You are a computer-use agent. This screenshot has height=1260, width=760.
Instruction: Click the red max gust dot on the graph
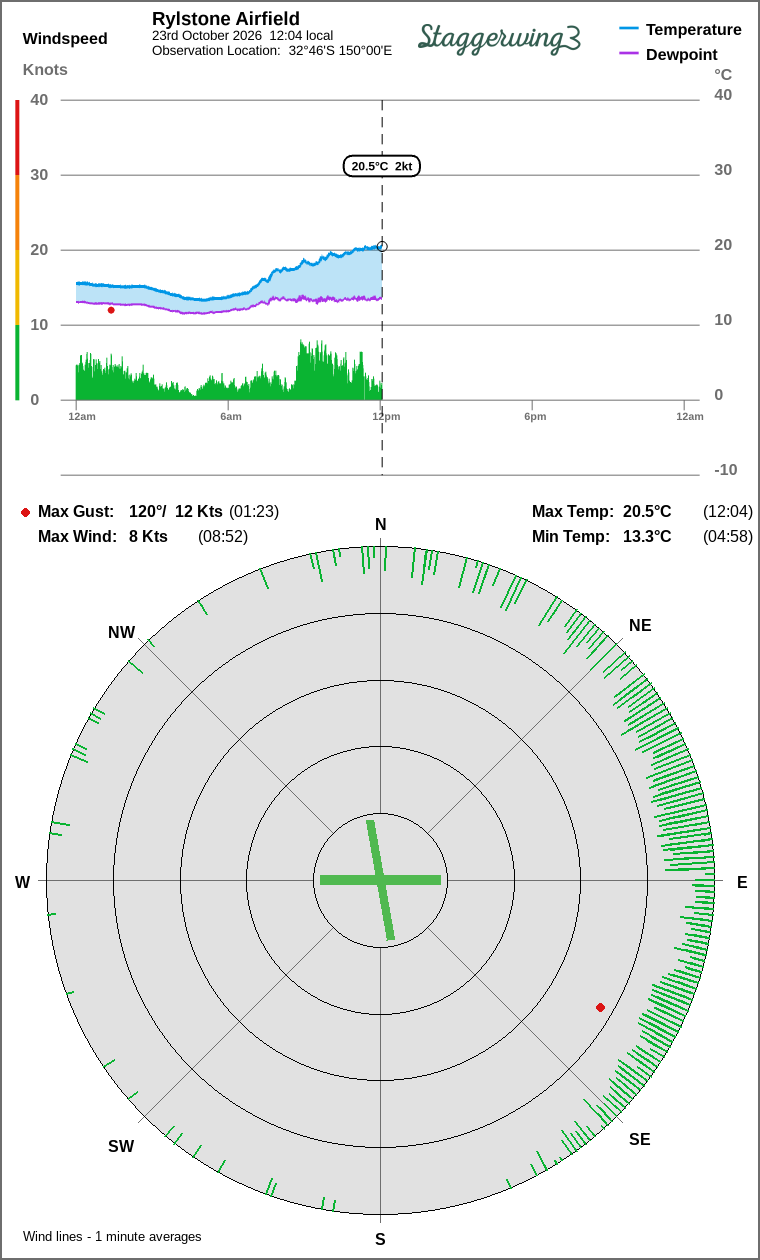pos(111,310)
